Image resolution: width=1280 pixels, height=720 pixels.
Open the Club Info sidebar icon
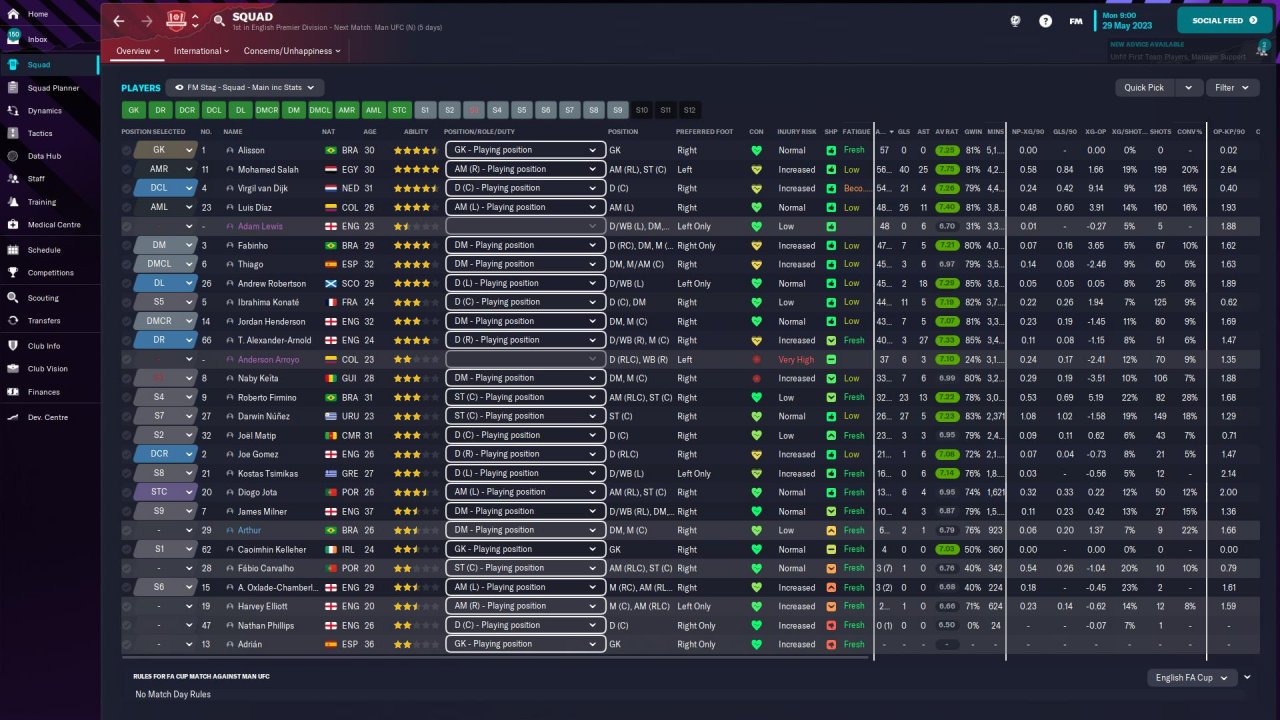pos(14,346)
